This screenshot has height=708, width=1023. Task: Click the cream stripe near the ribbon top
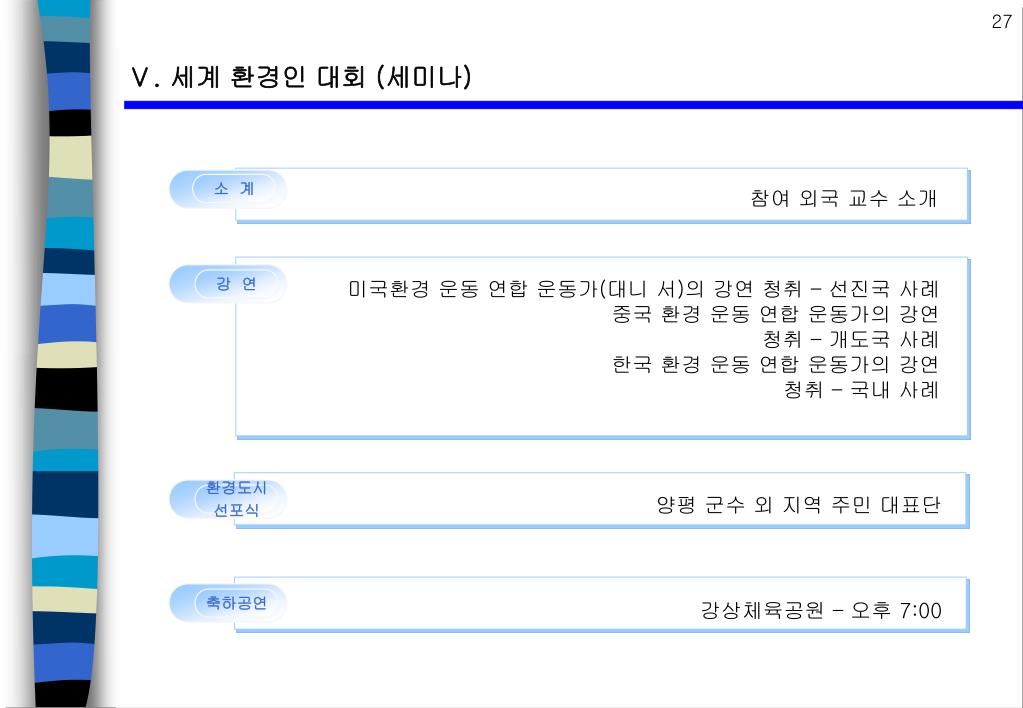(70, 157)
